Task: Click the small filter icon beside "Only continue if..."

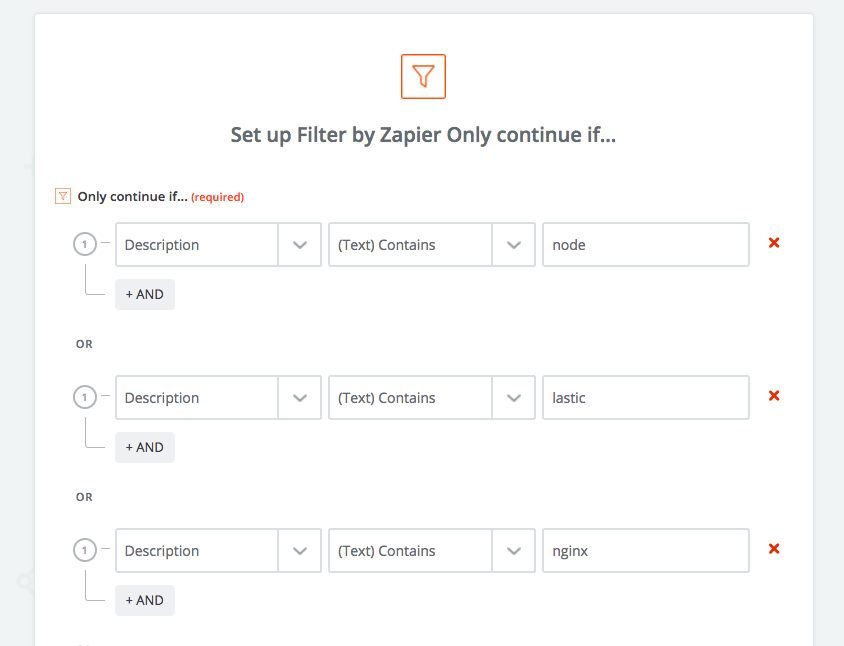Action: (x=62, y=196)
